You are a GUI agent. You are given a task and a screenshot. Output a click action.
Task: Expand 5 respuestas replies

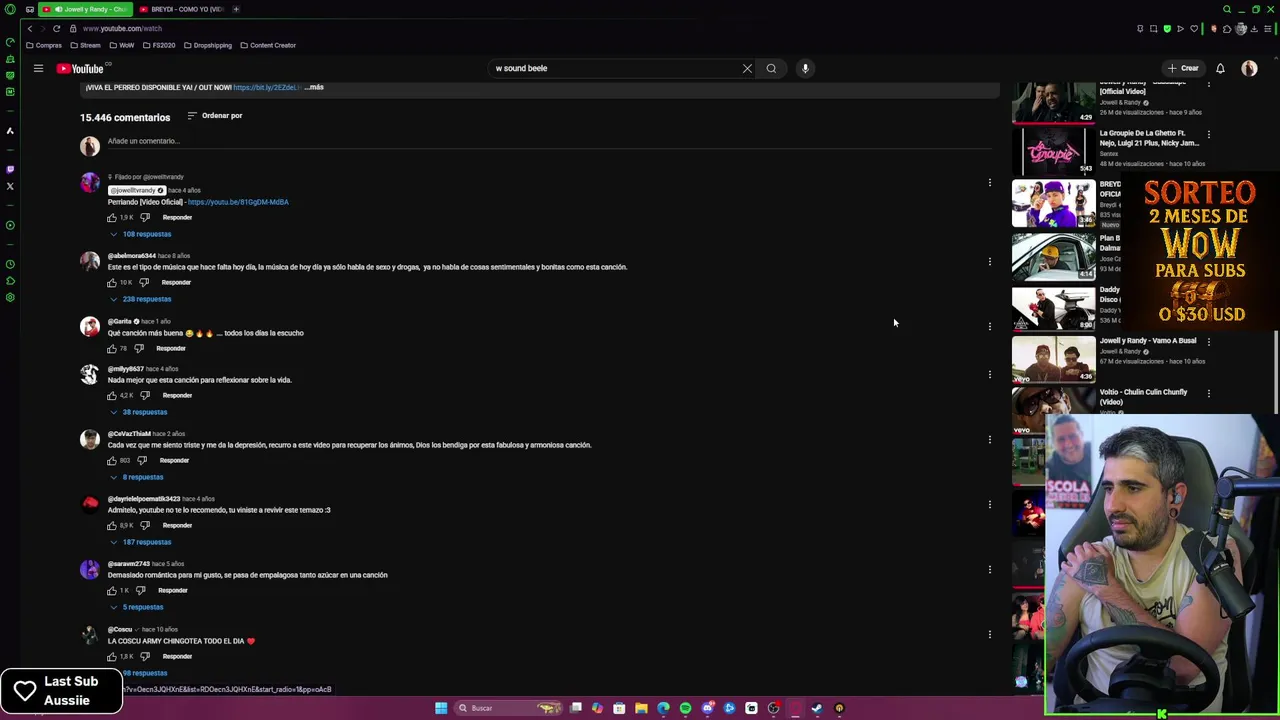[137, 607]
